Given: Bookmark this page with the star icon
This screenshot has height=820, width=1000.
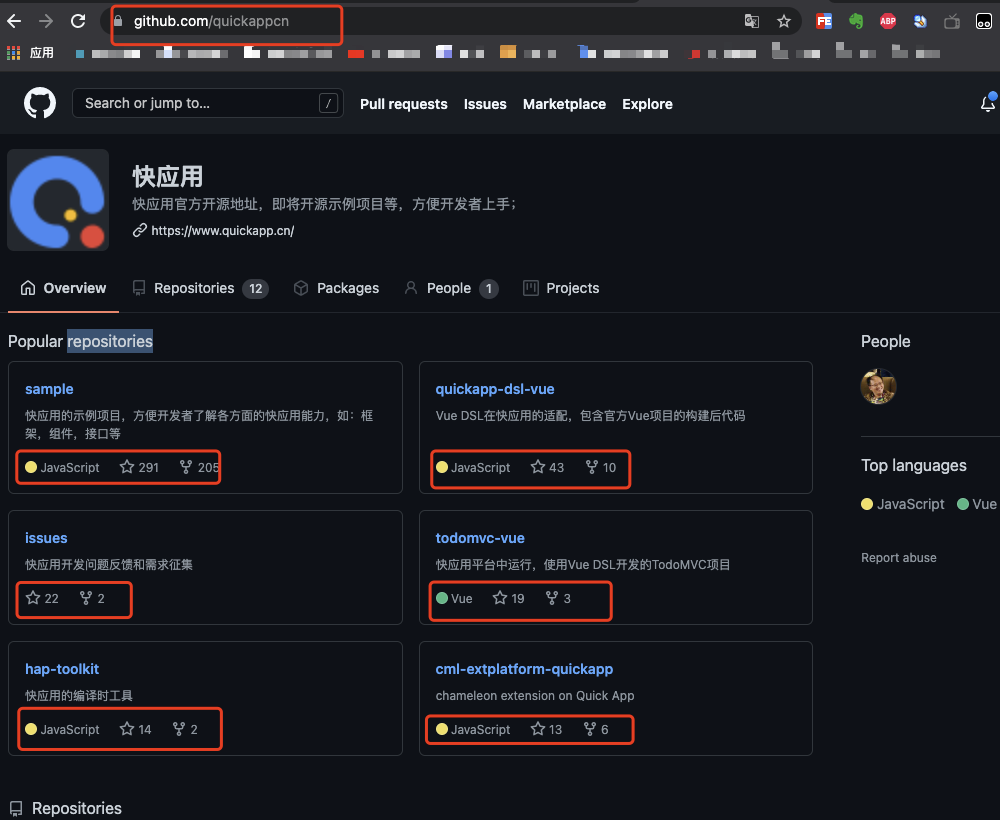Looking at the screenshot, I should click(x=784, y=22).
